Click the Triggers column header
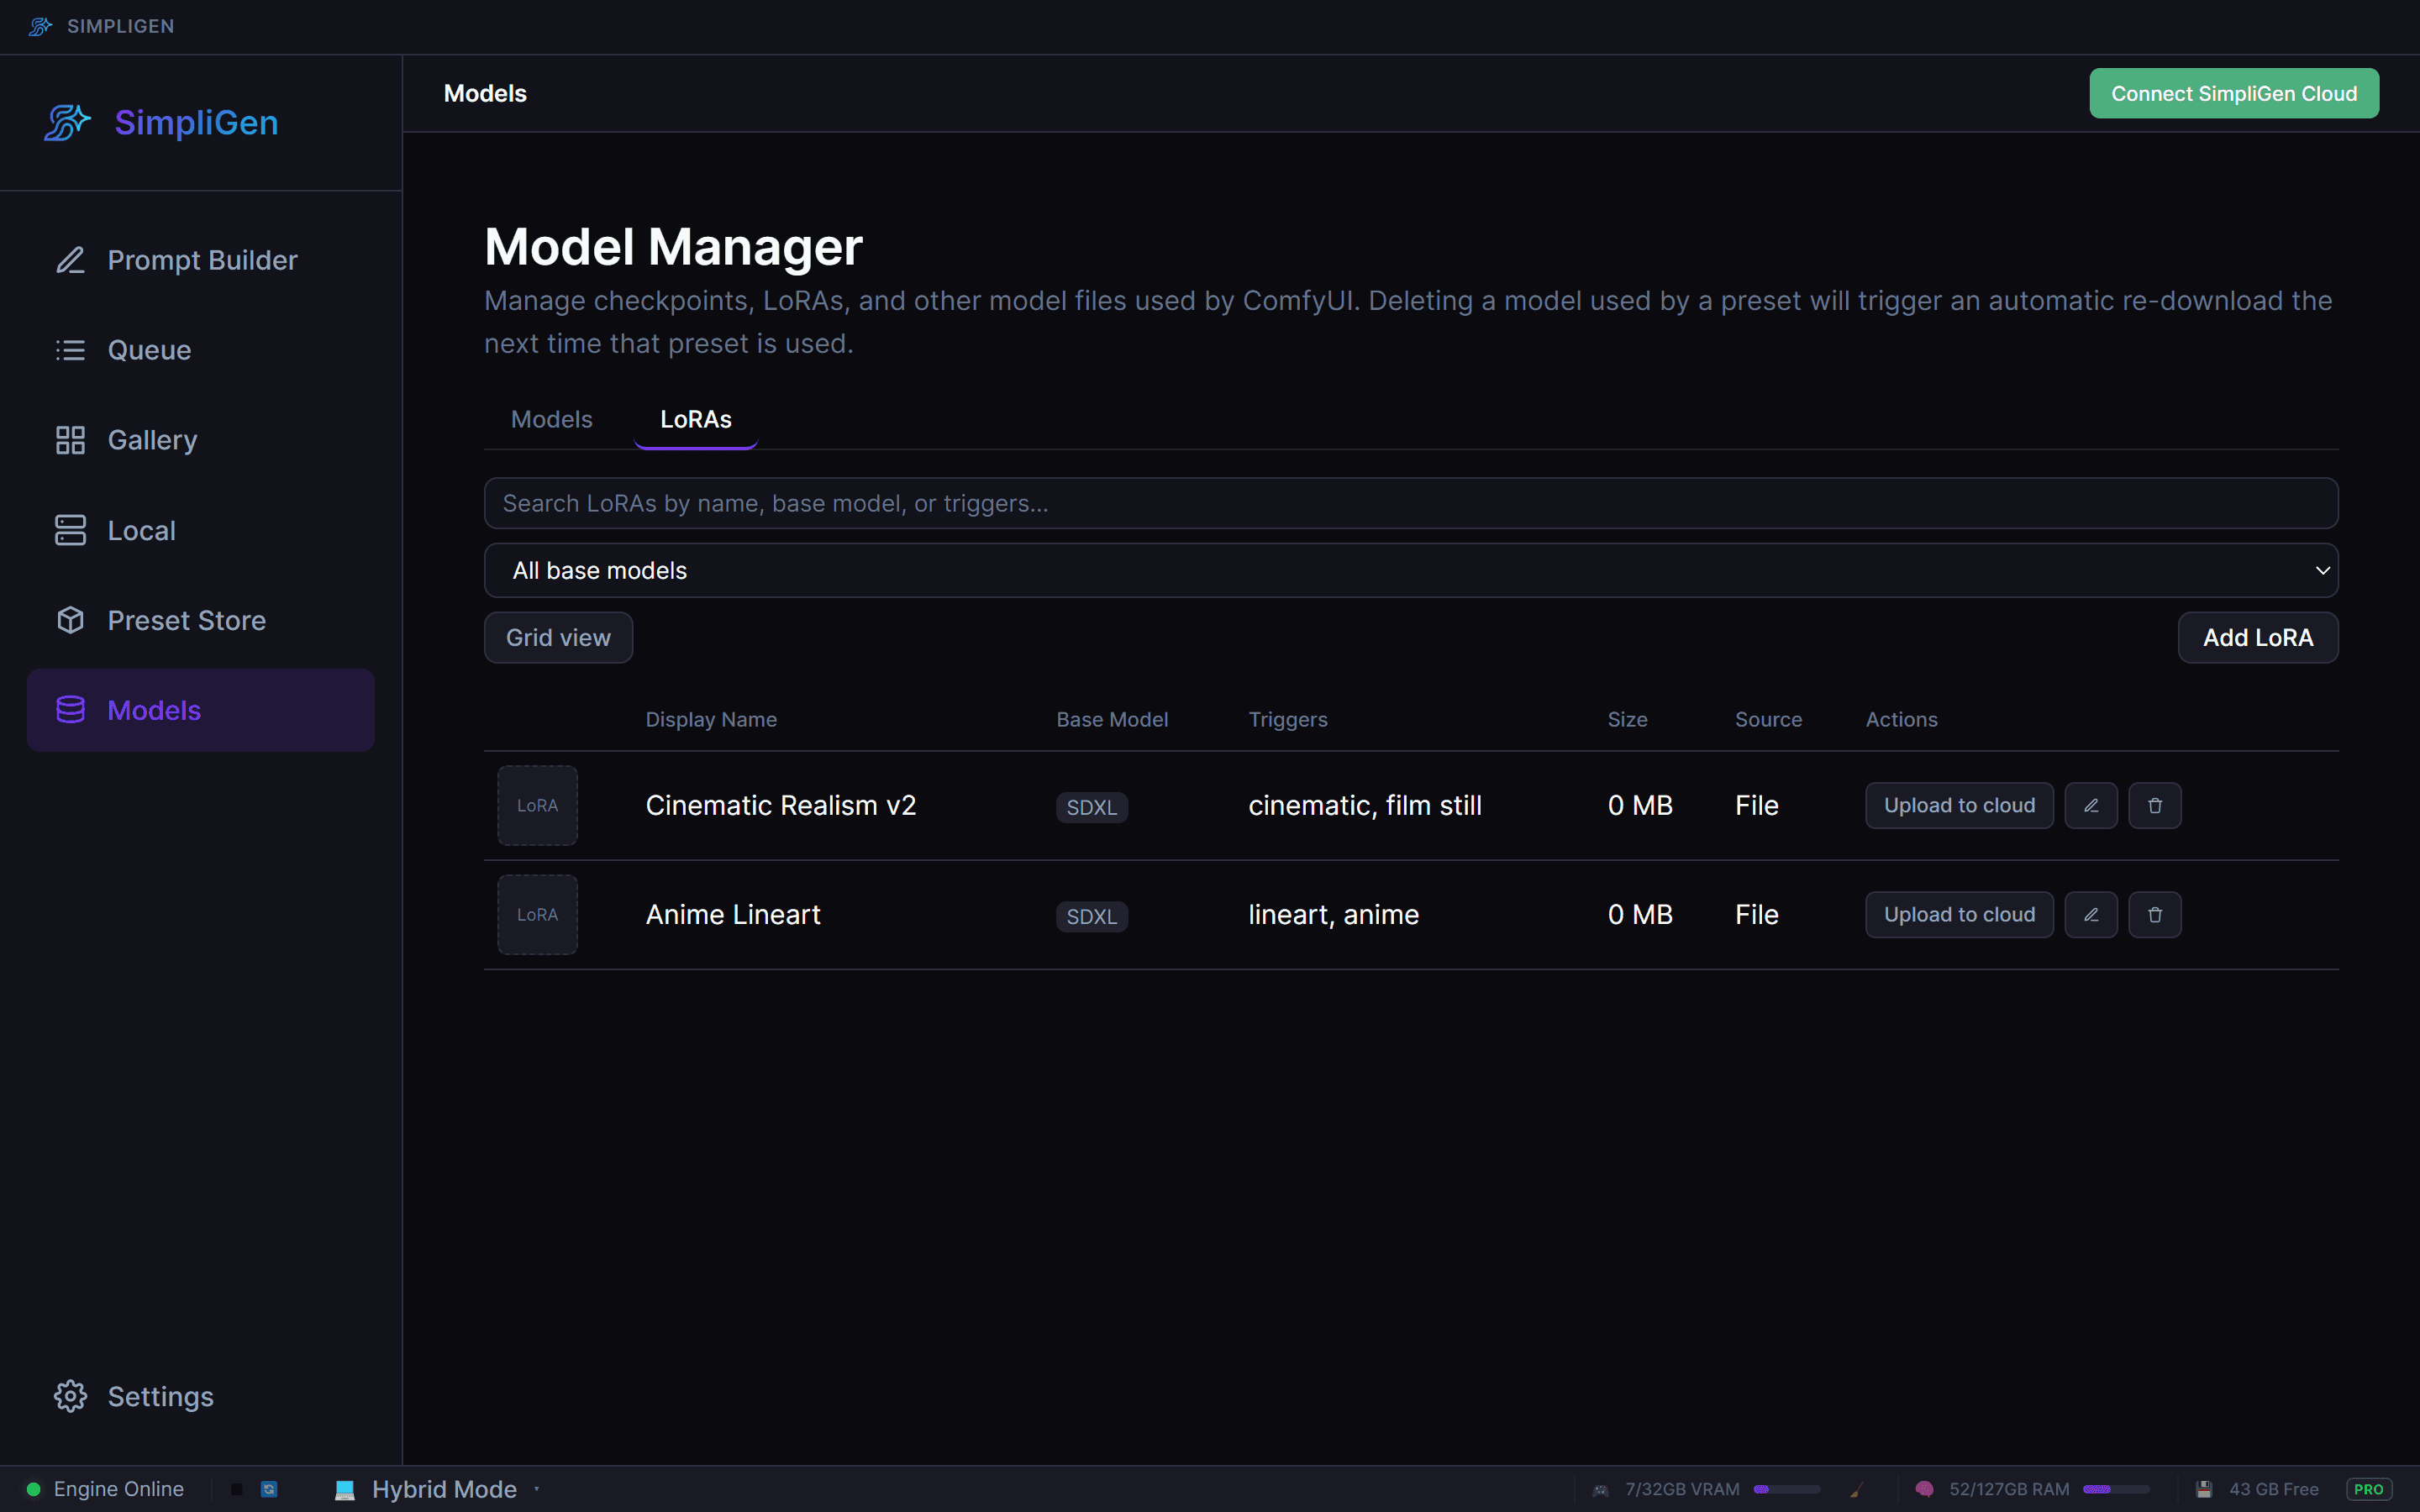This screenshot has width=2420, height=1512. tap(1288, 719)
